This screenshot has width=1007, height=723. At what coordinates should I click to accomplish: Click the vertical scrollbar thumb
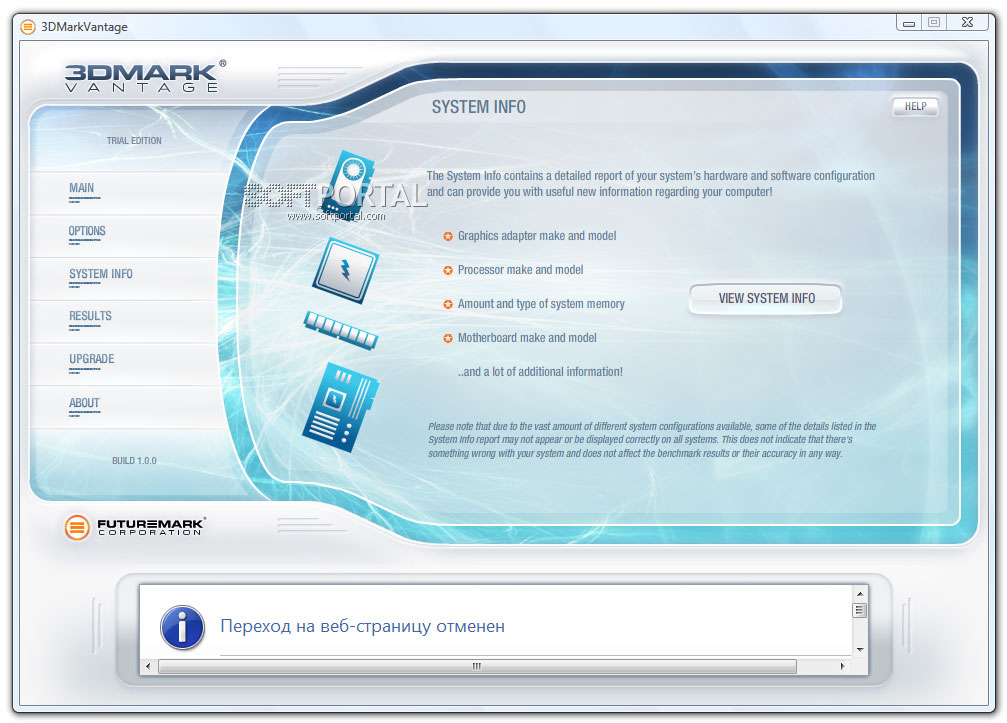(860, 610)
